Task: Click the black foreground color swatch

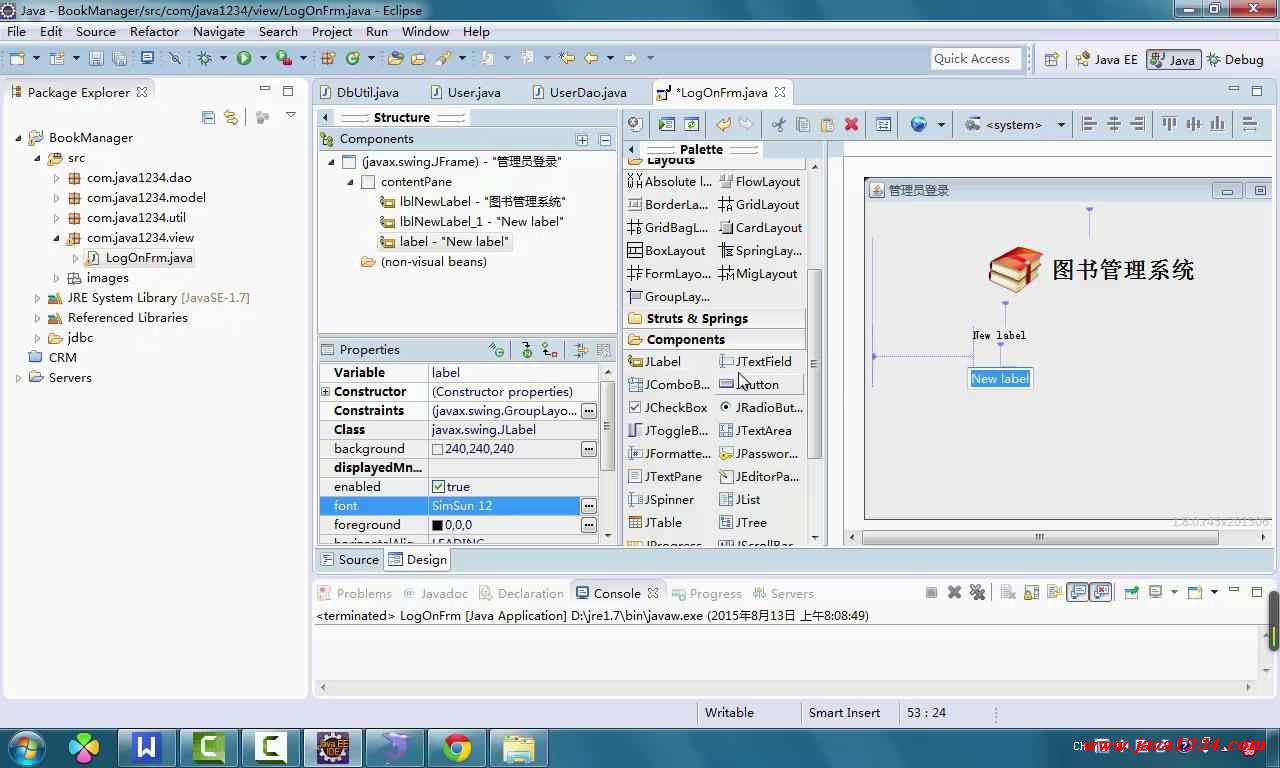Action: [x=437, y=525]
